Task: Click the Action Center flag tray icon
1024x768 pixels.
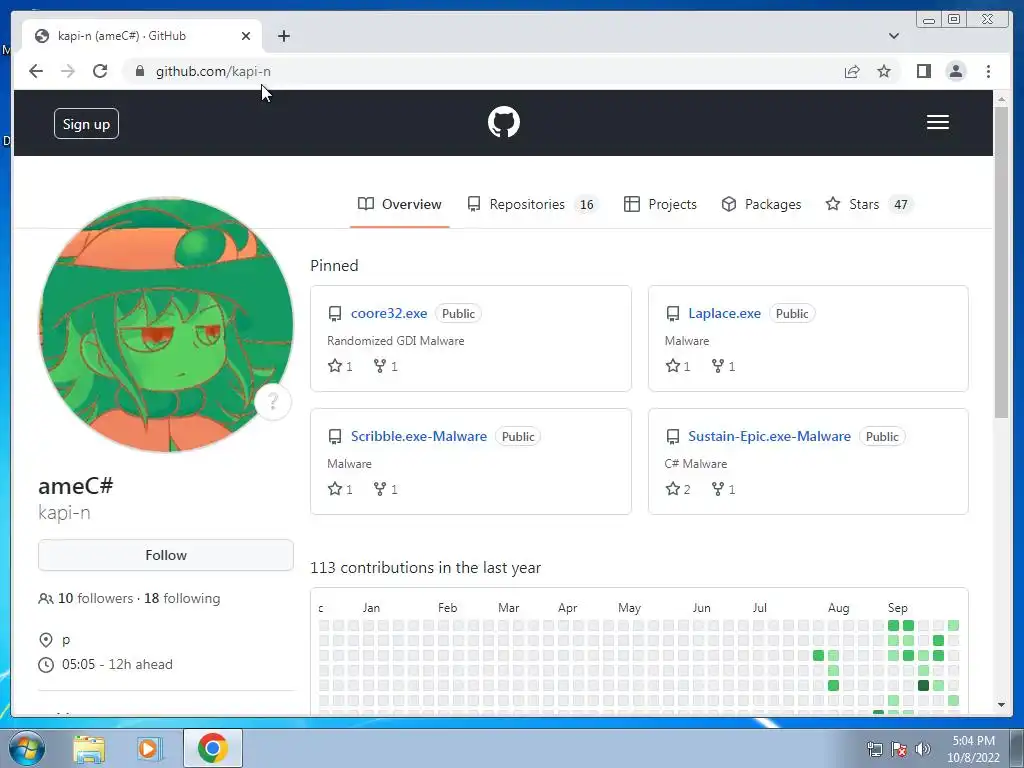Action: tap(899, 749)
